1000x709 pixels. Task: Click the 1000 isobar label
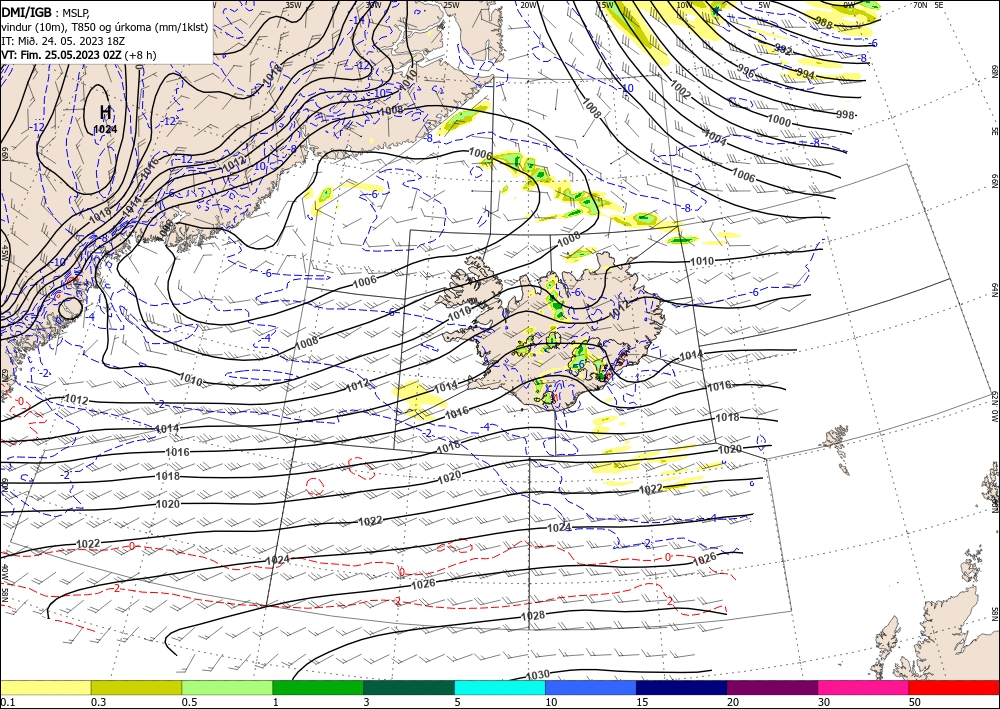[779, 121]
